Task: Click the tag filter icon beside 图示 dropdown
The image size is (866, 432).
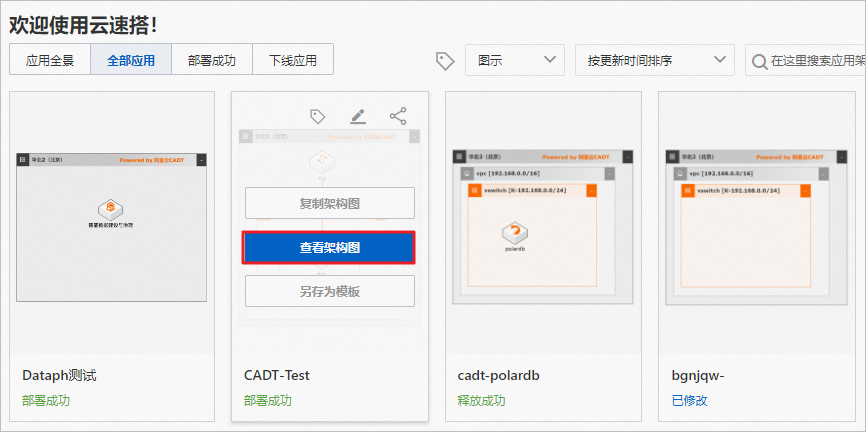Action: (x=445, y=61)
